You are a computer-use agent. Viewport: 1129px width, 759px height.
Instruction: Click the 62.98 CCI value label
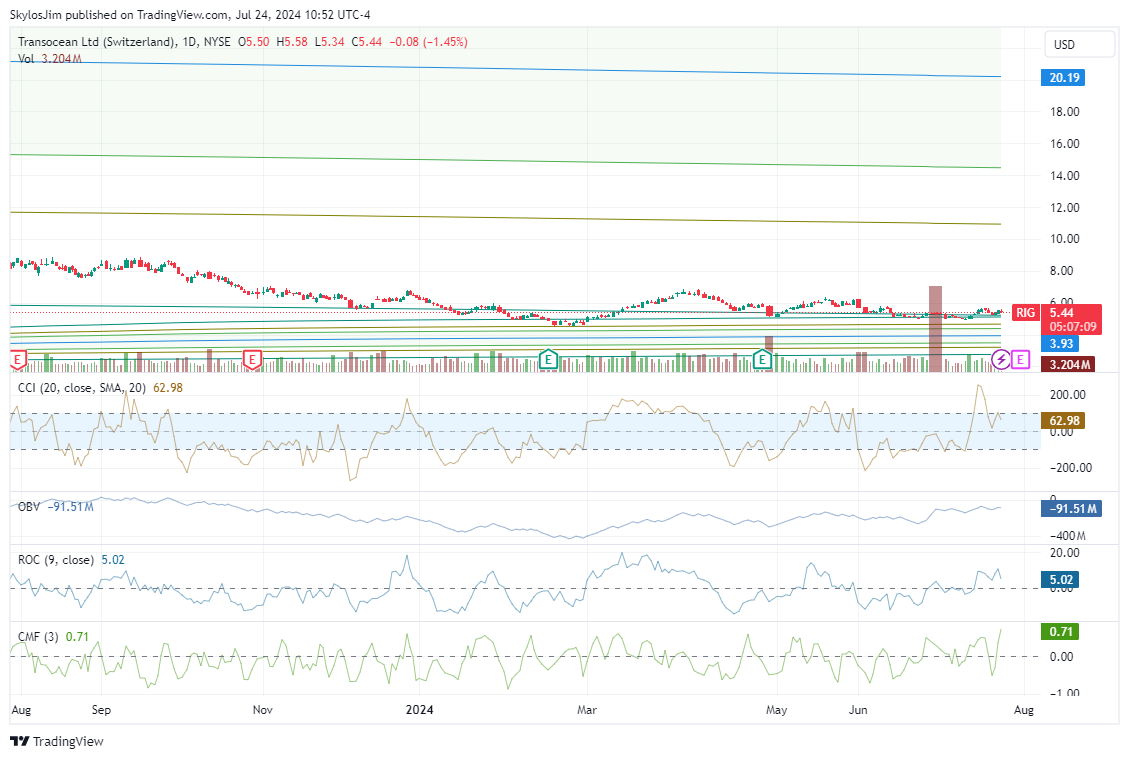tap(1063, 421)
